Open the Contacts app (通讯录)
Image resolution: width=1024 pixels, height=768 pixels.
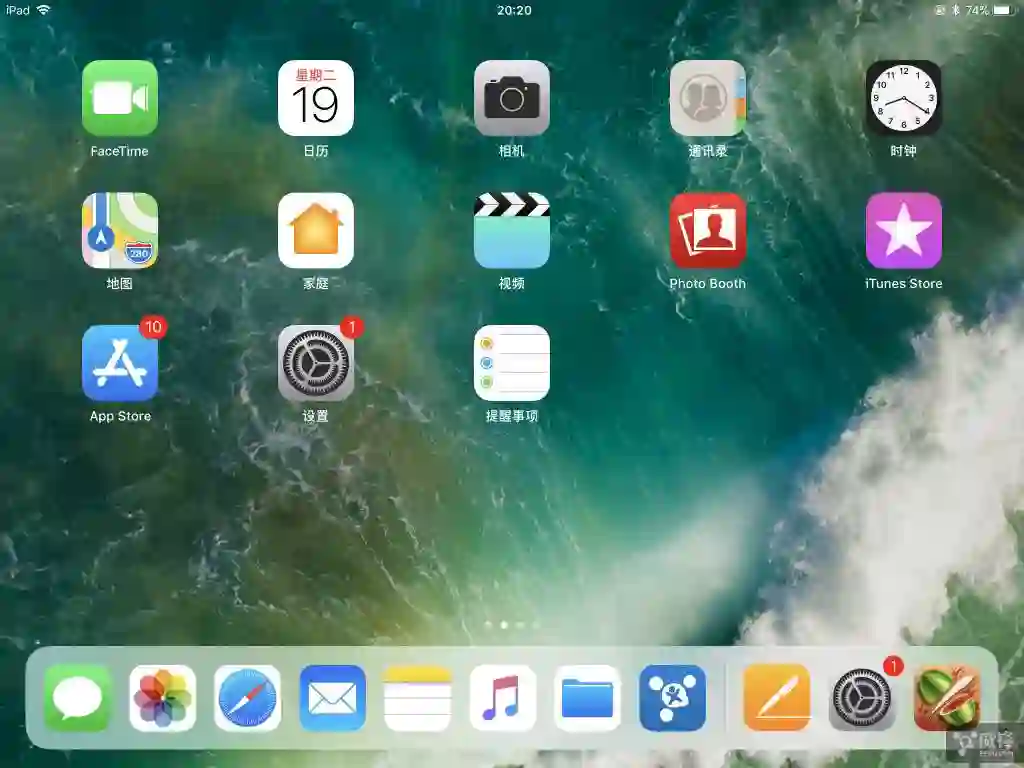point(708,98)
